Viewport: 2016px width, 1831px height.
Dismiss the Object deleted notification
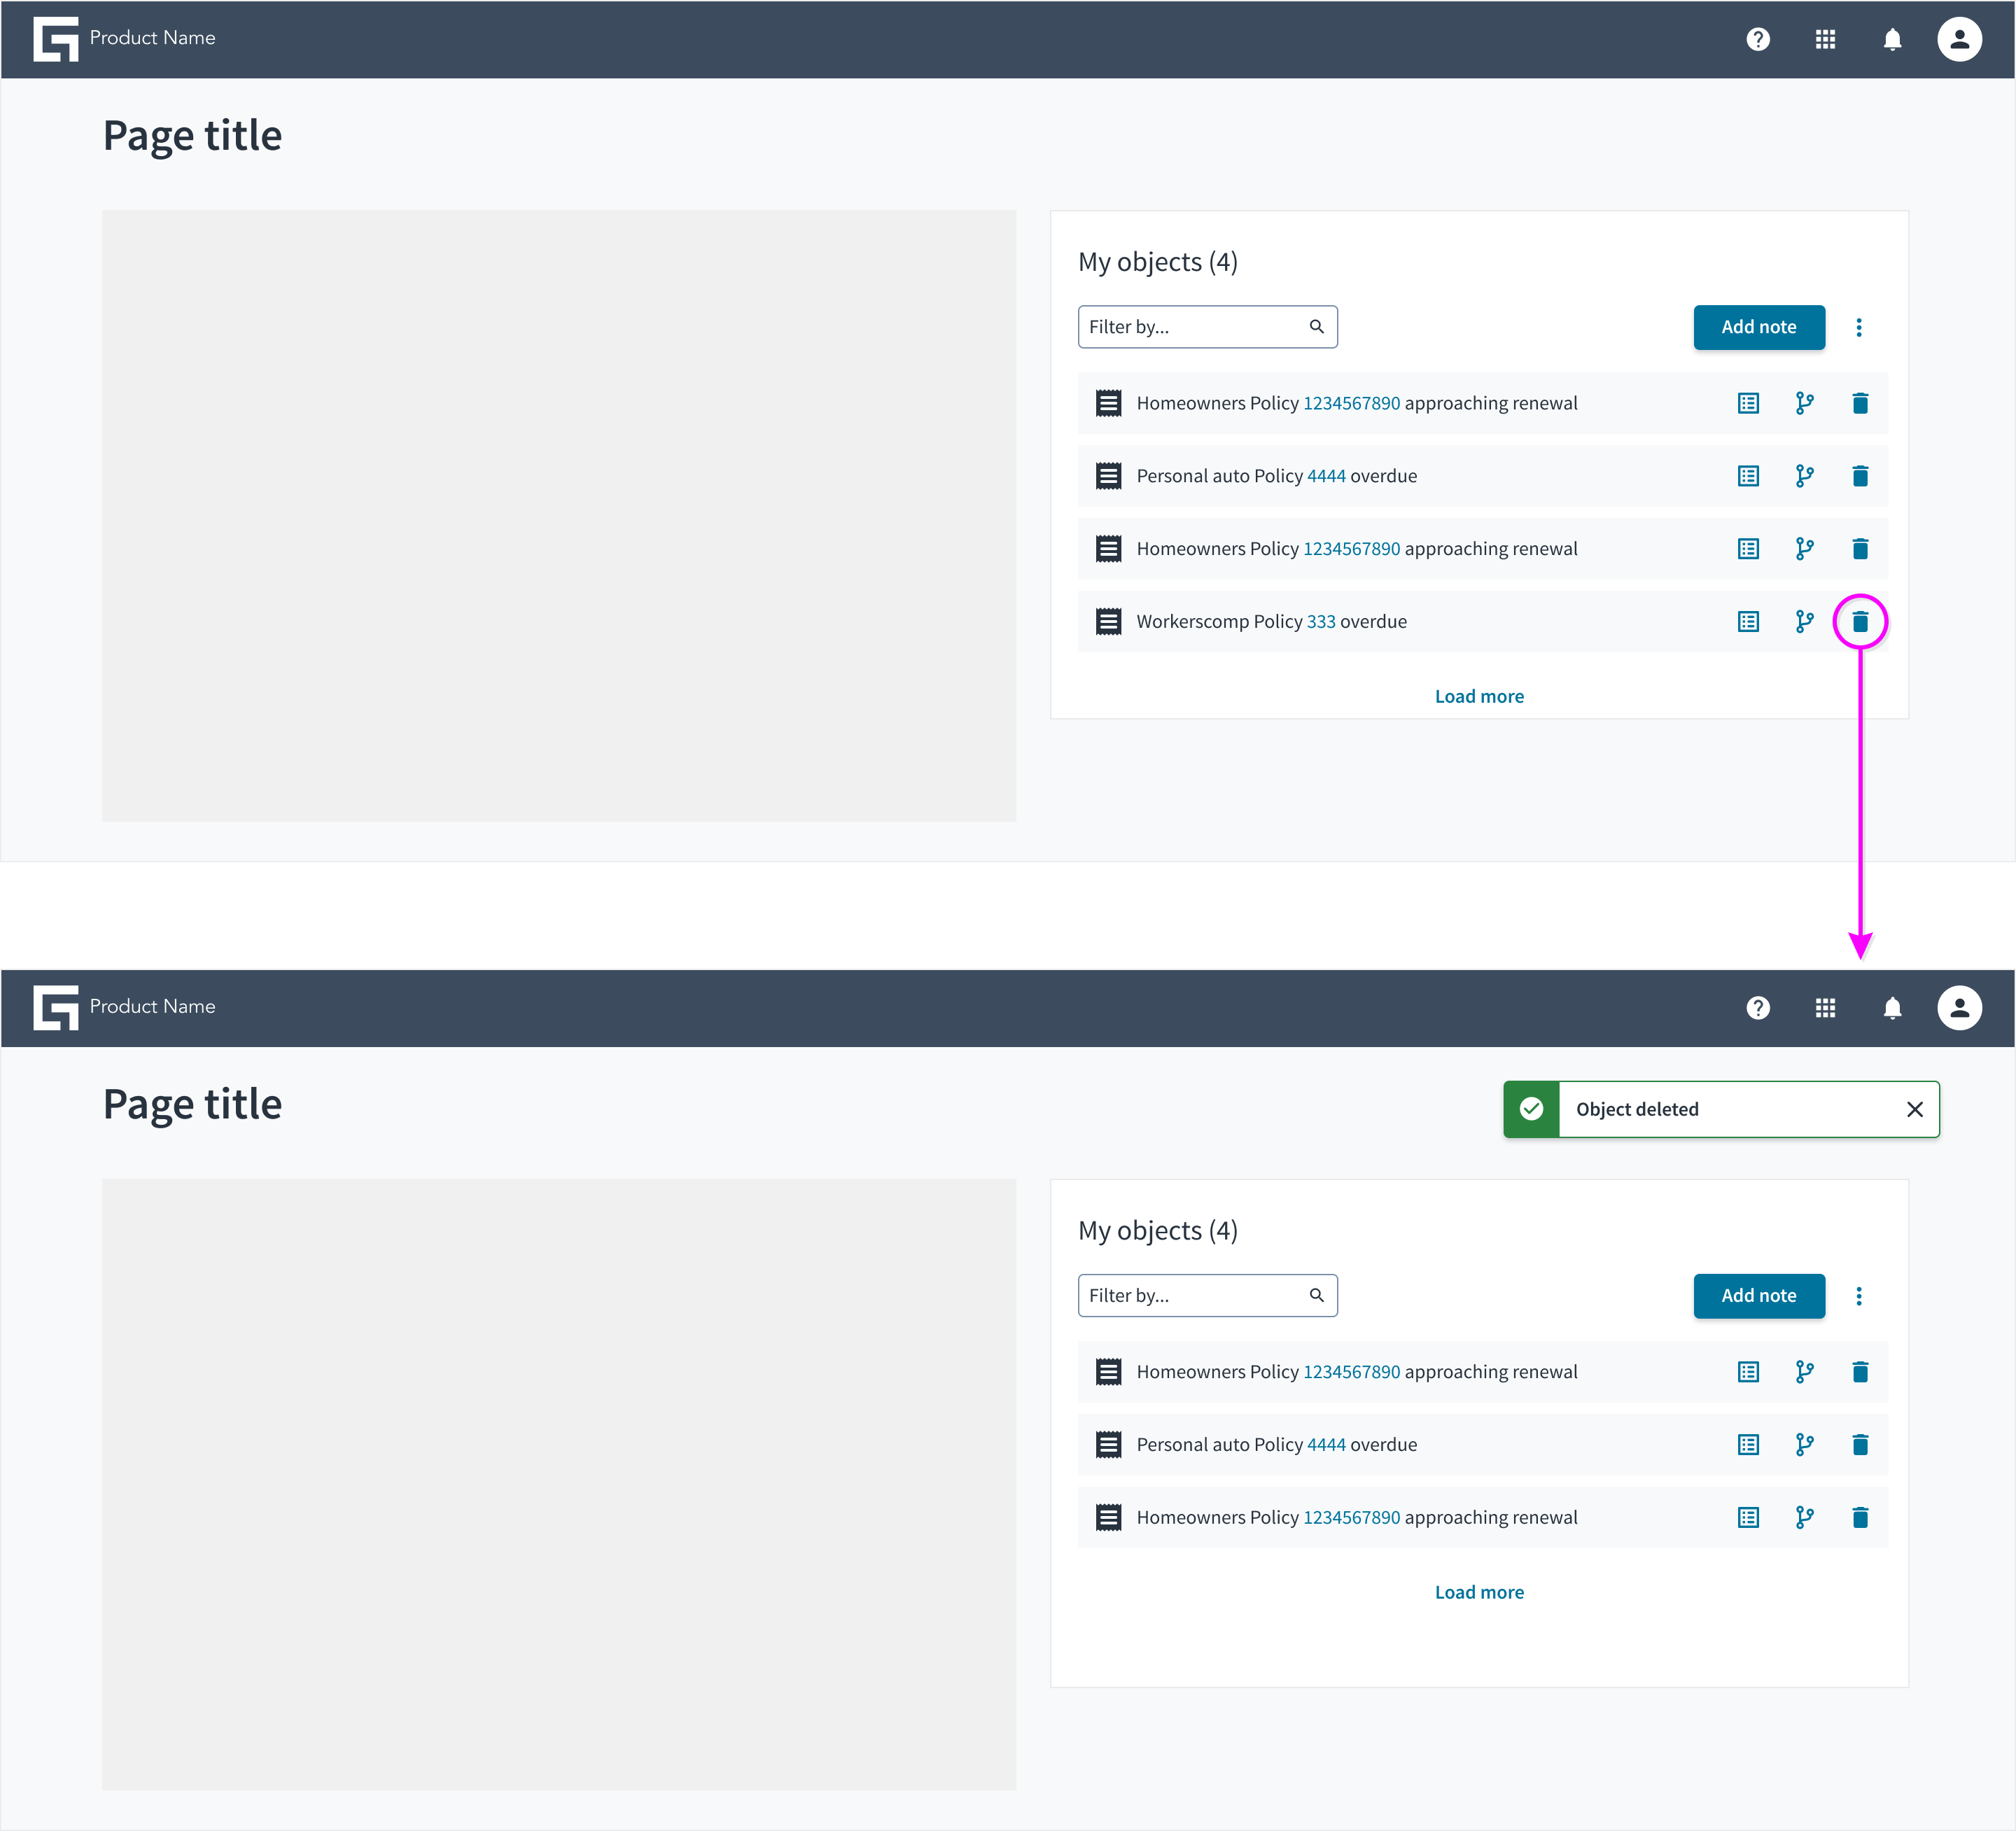click(1914, 1109)
